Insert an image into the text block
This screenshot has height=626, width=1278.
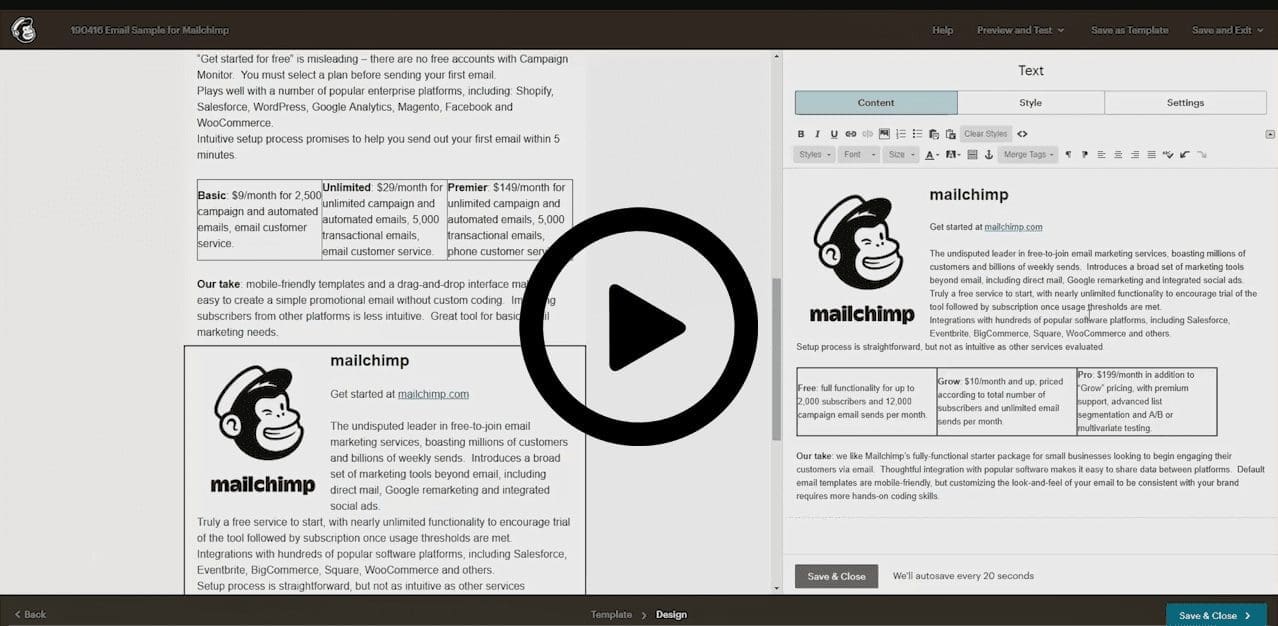pos(884,133)
